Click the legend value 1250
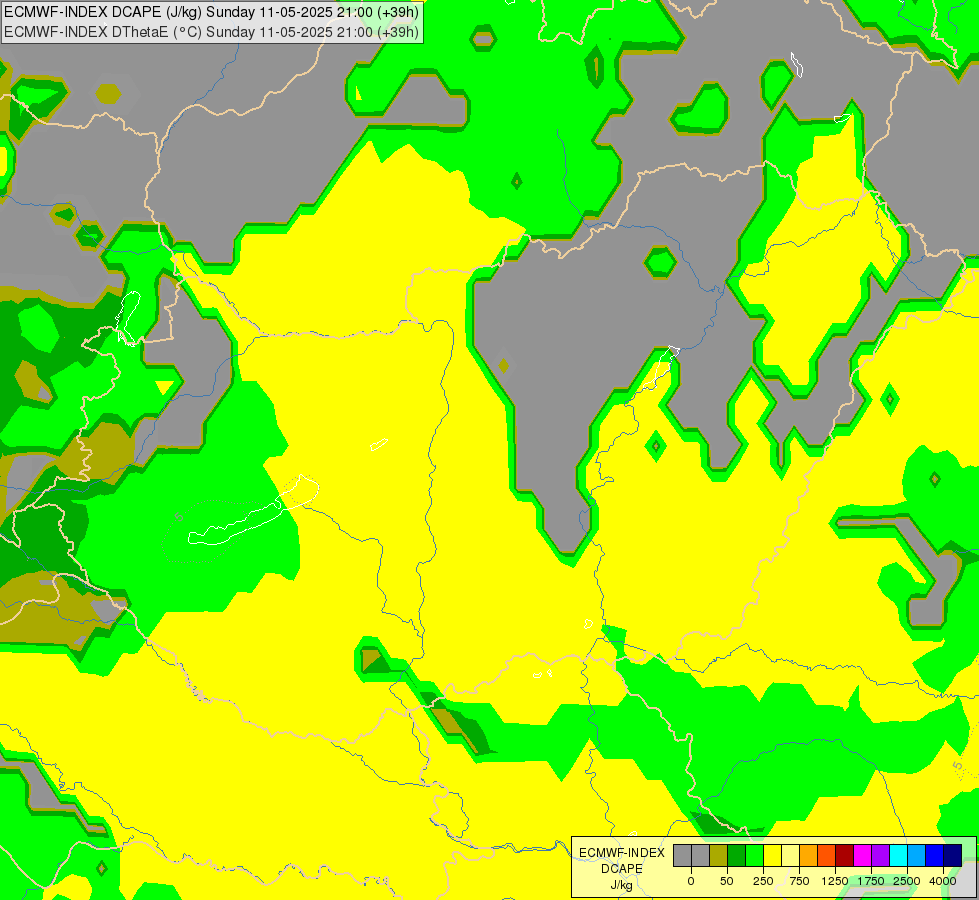This screenshot has height=900, width=979. click(835, 881)
